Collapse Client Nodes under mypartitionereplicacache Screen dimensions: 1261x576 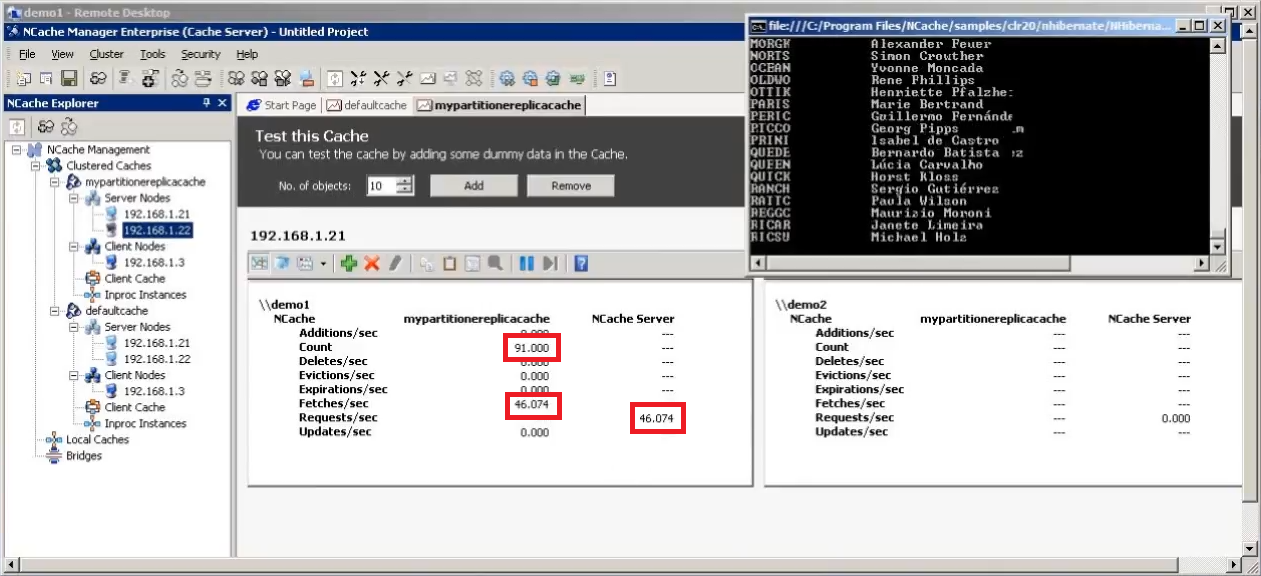(73, 246)
